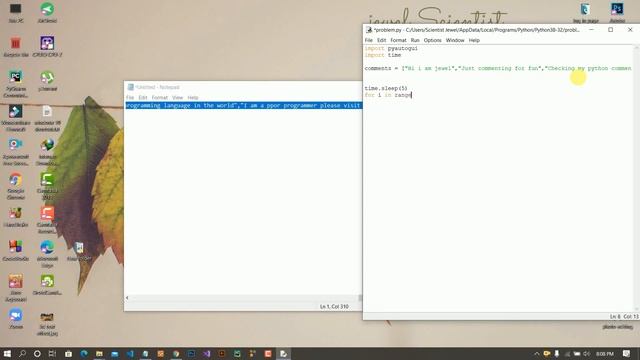Click the 'import pyautogui' line in IDLE
Image resolution: width=640 pixels, height=360 pixels.
[391, 48]
